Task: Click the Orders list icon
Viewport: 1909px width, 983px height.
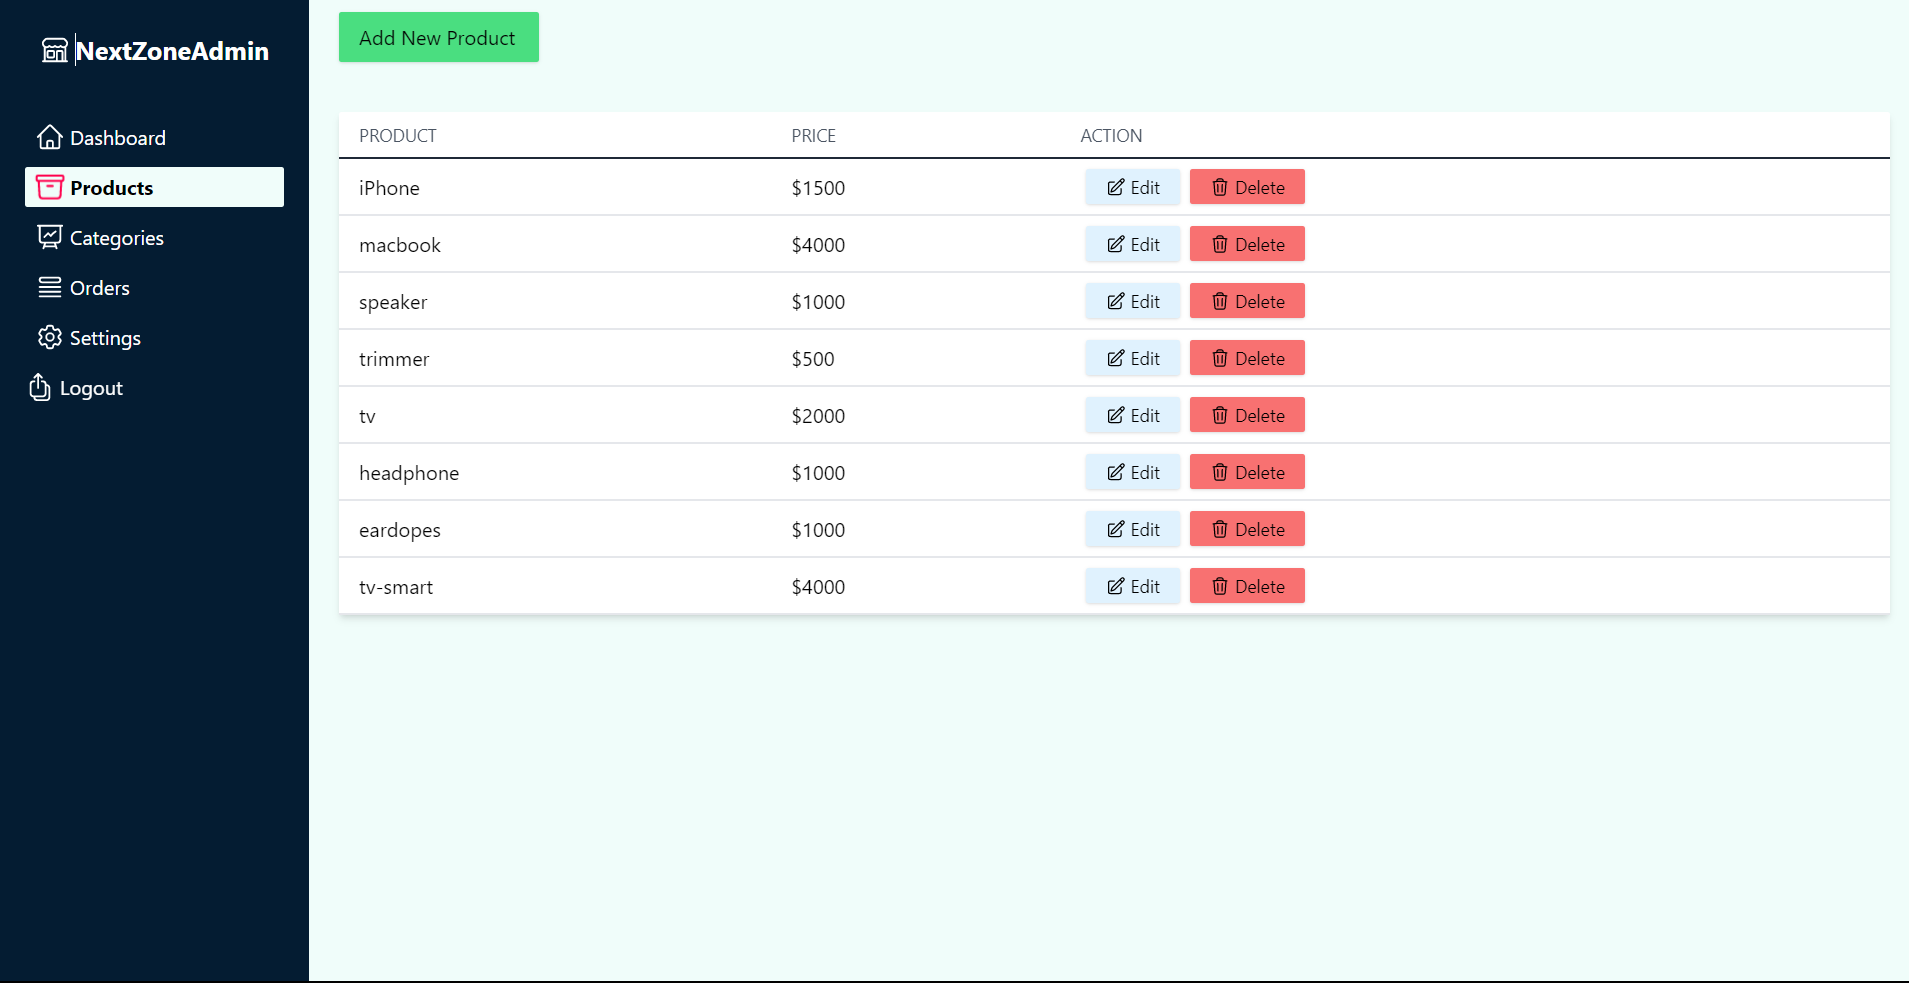Action: coord(50,287)
